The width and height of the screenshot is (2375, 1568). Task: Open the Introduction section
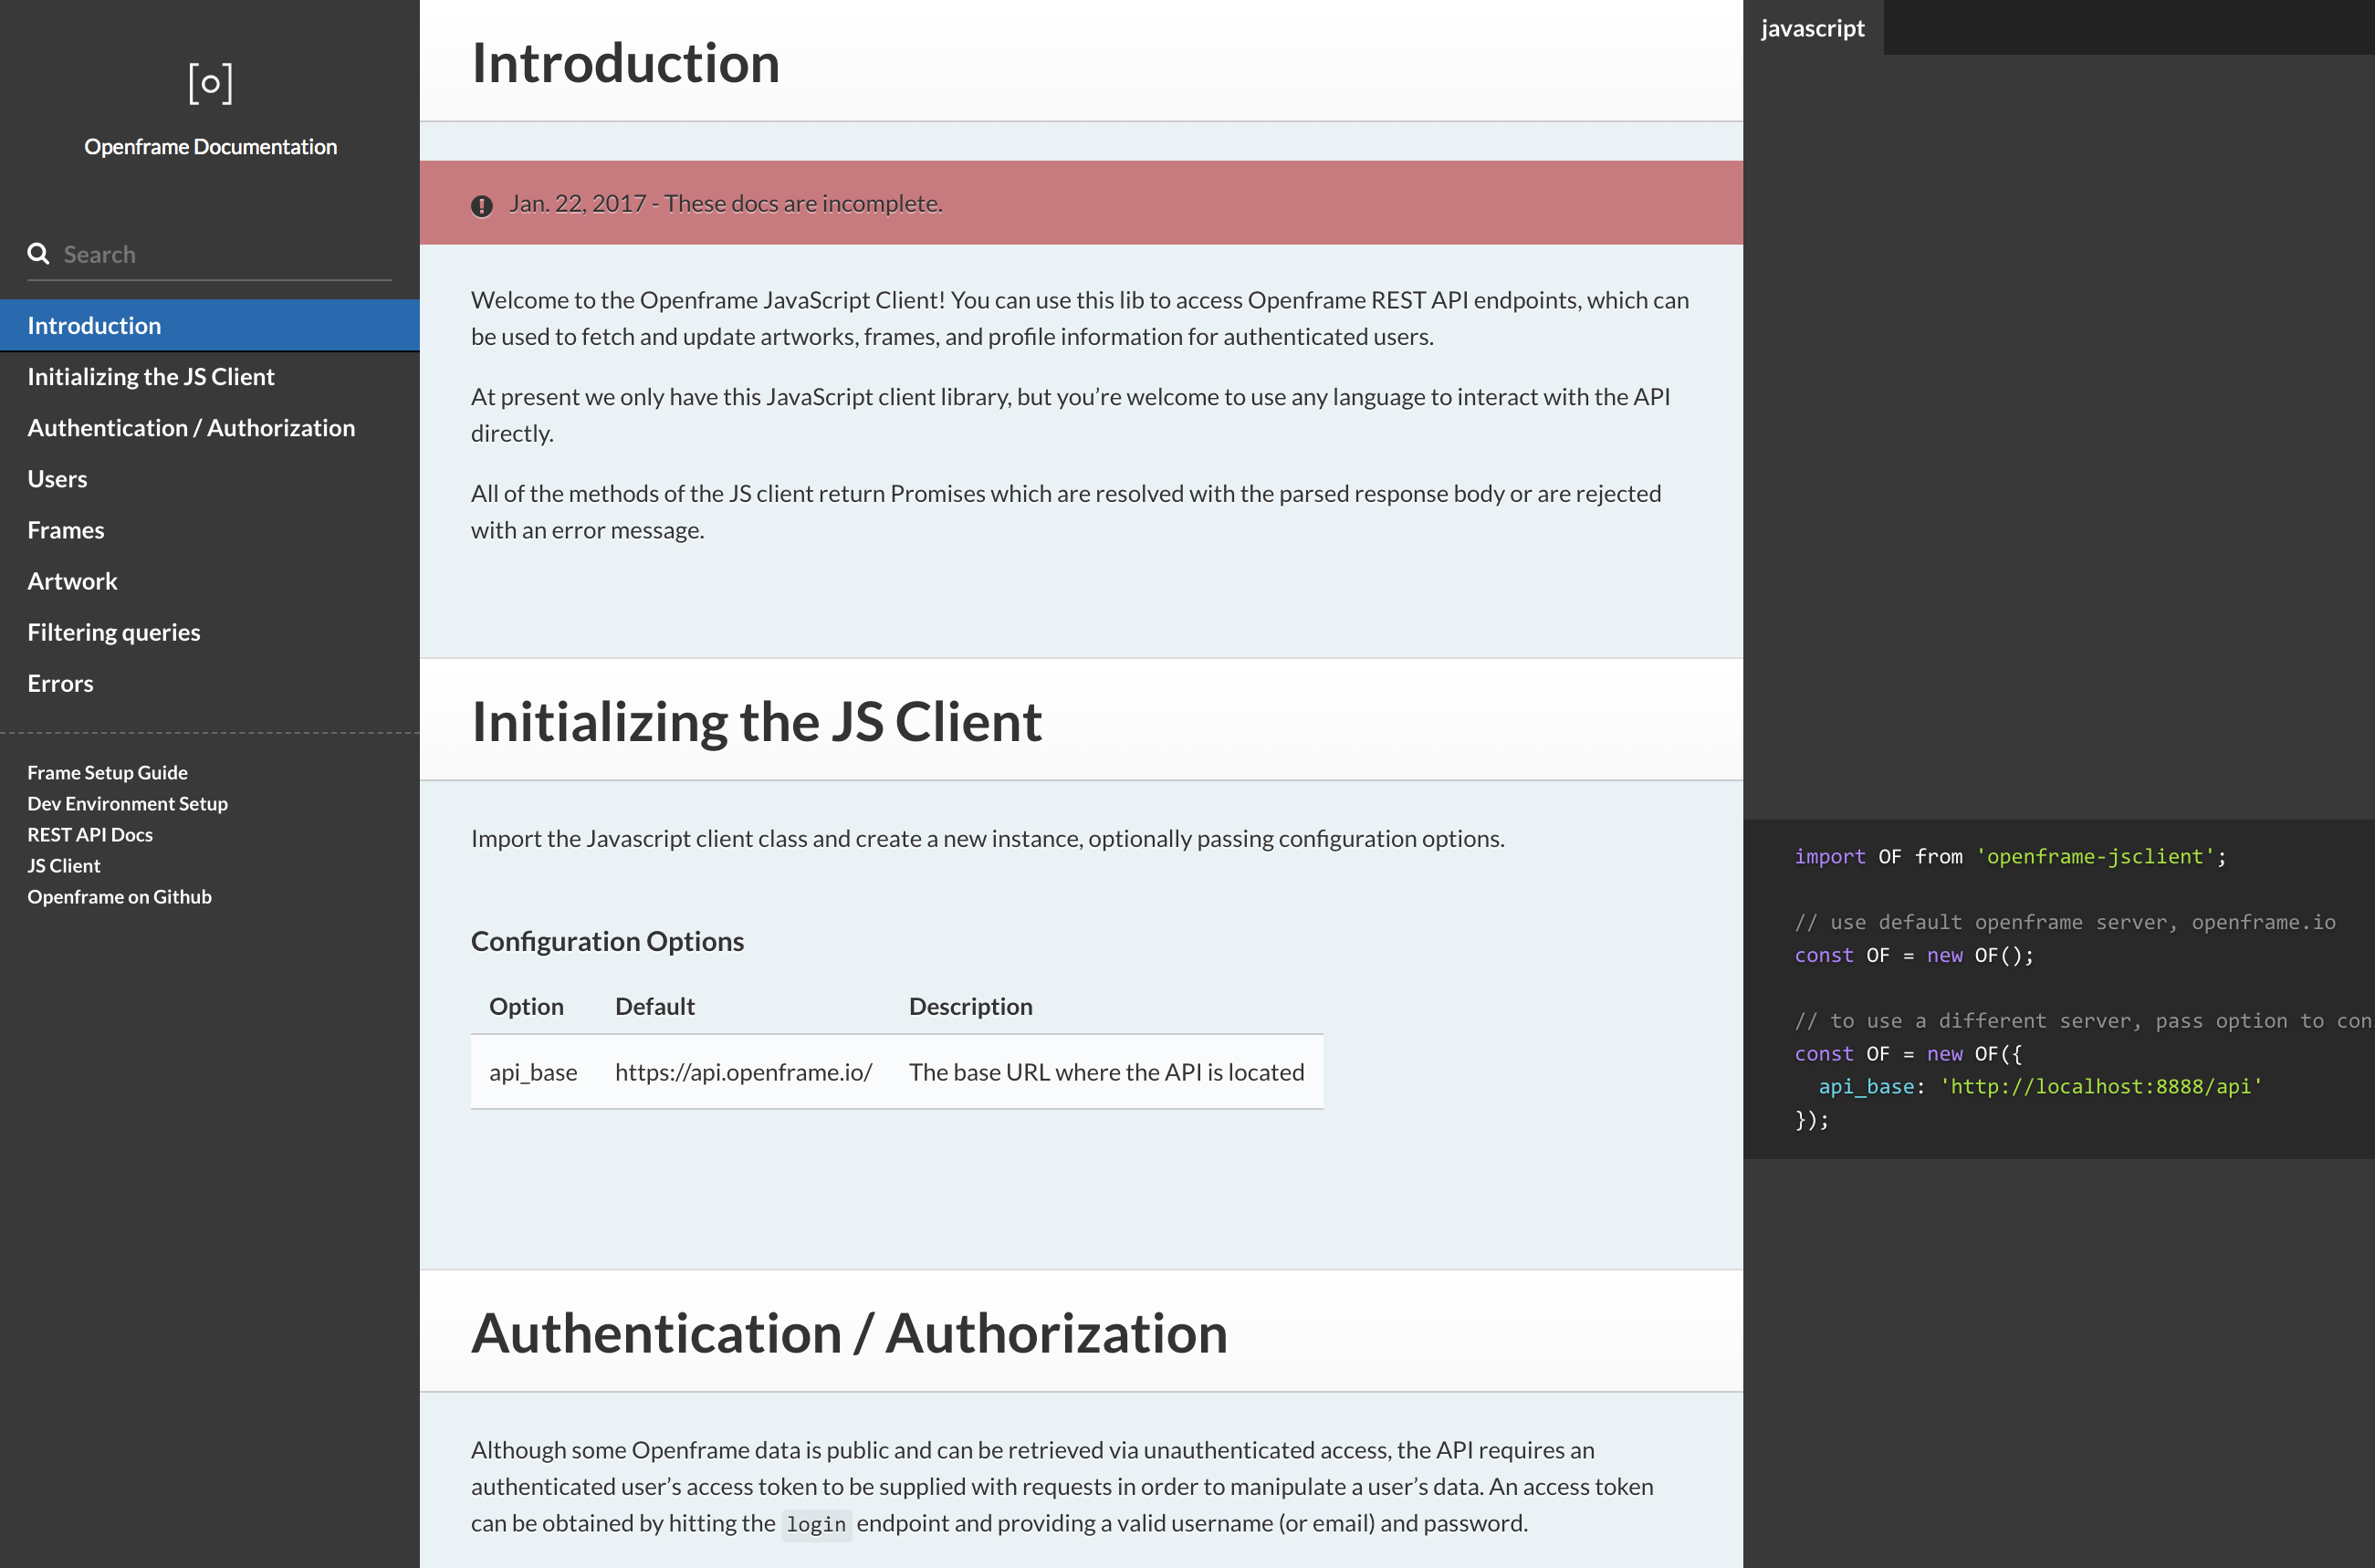(94, 325)
